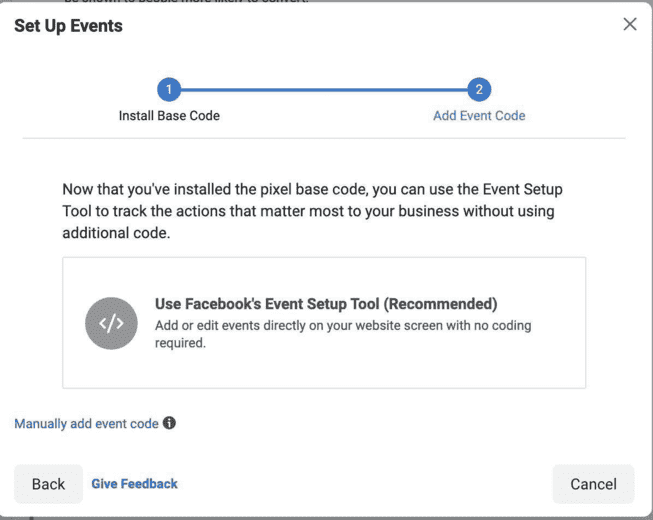Open the Give Feedback link

[x=135, y=484]
